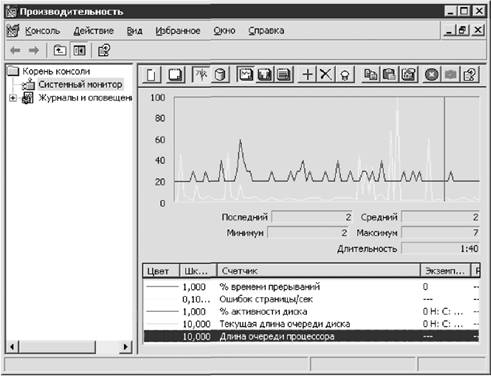The height and width of the screenshot is (376, 491).
Task: Click the Add counter plus icon
Action: pyautogui.click(x=307, y=75)
